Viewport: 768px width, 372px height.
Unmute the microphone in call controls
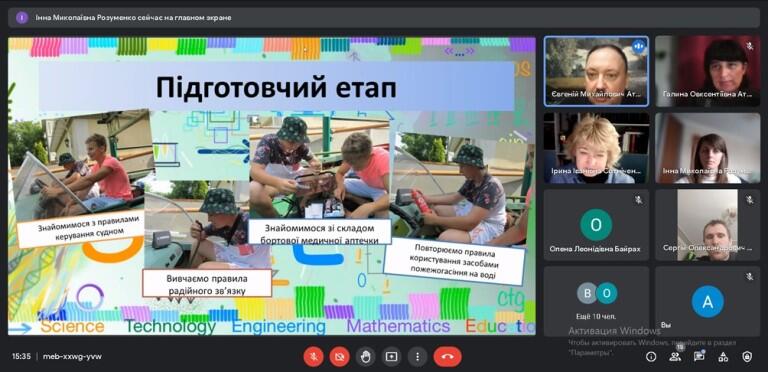tap(313, 356)
